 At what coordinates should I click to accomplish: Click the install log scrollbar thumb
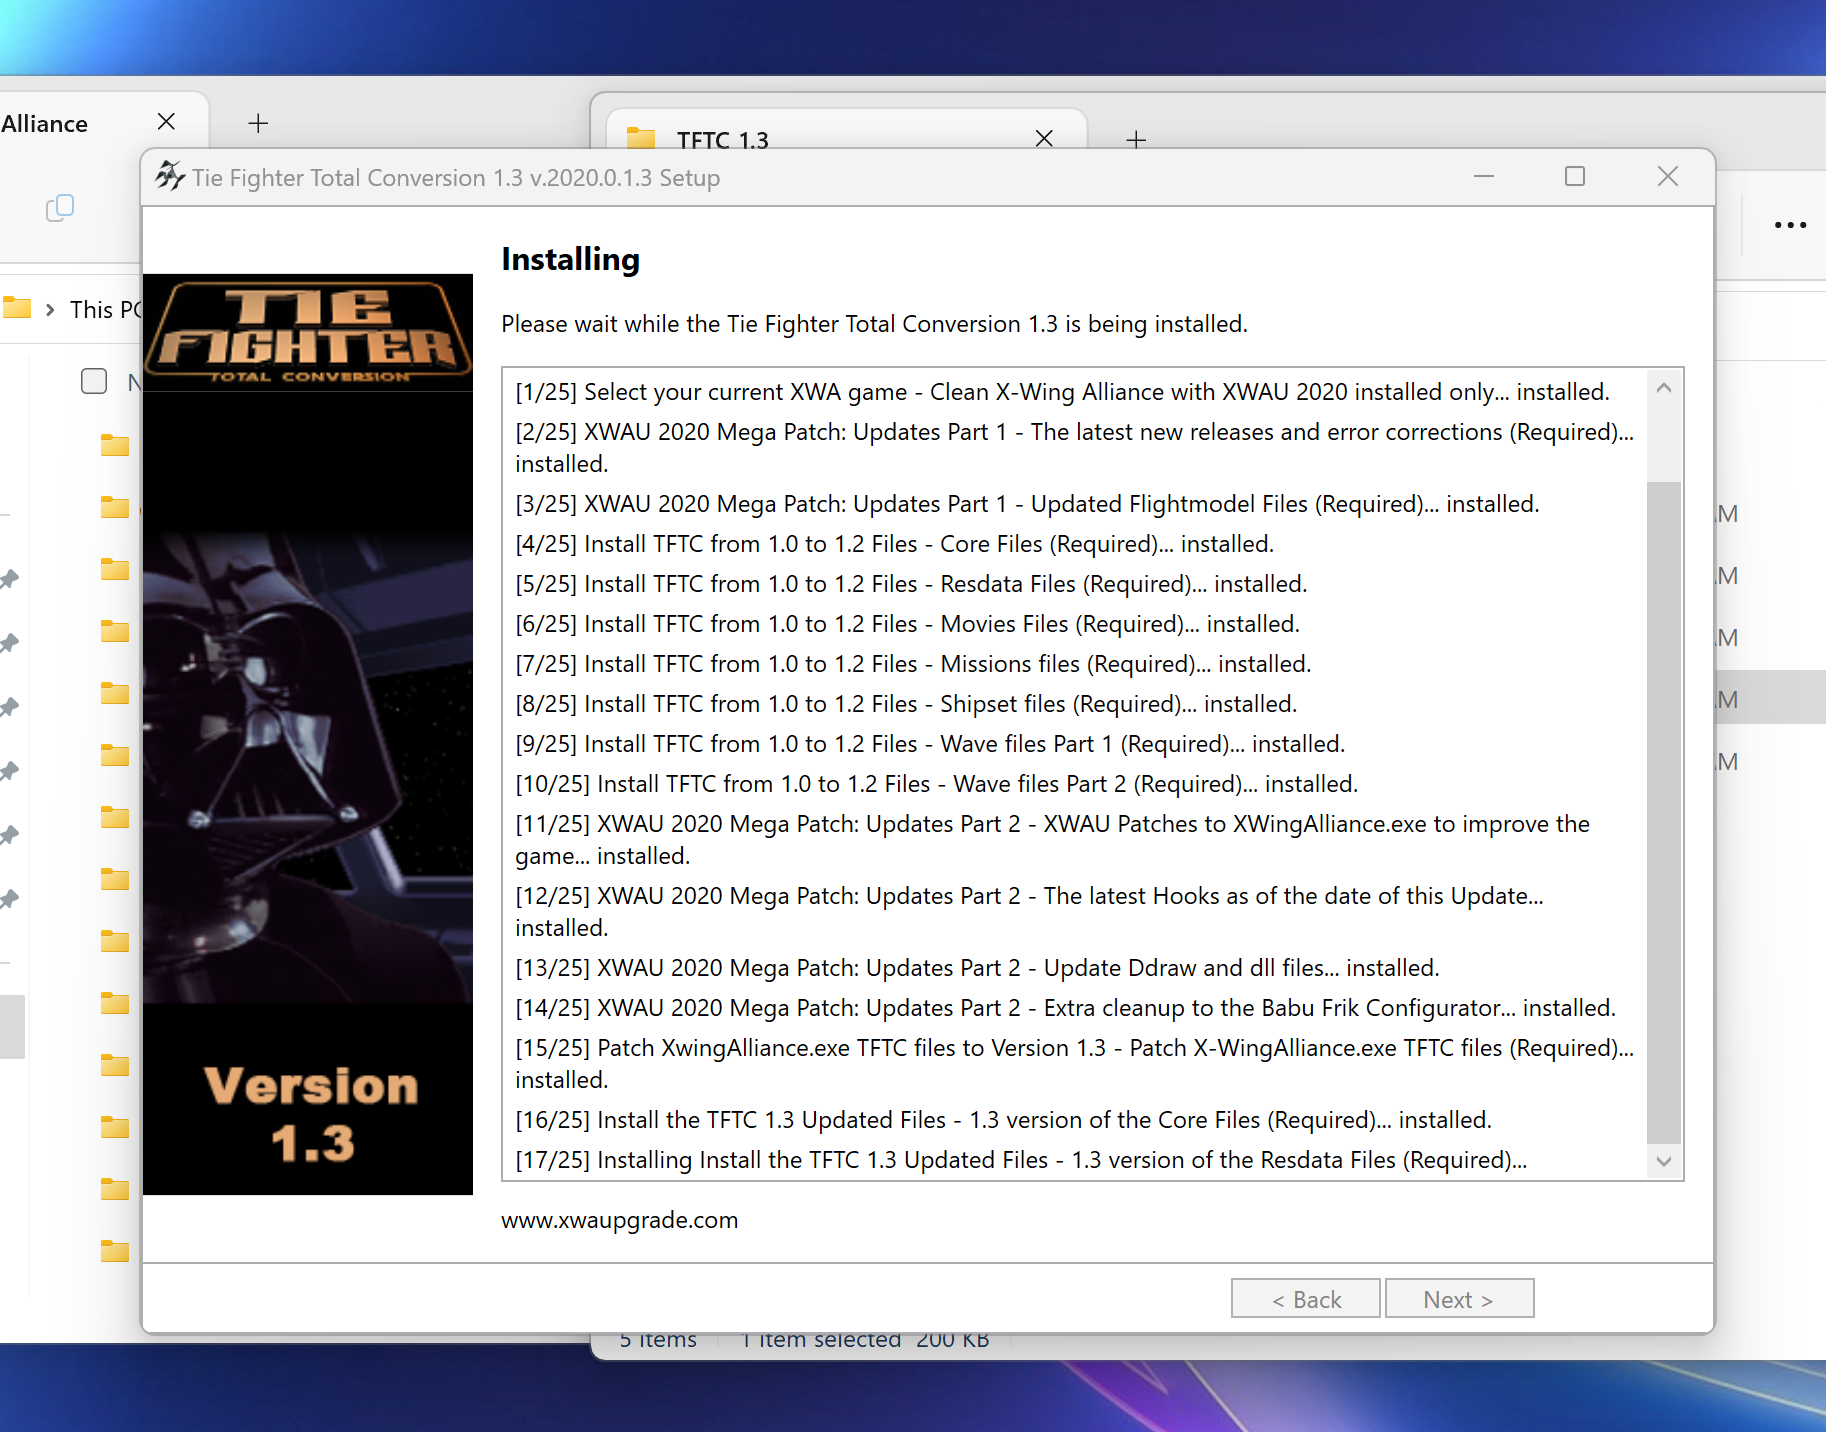point(1664,812)
